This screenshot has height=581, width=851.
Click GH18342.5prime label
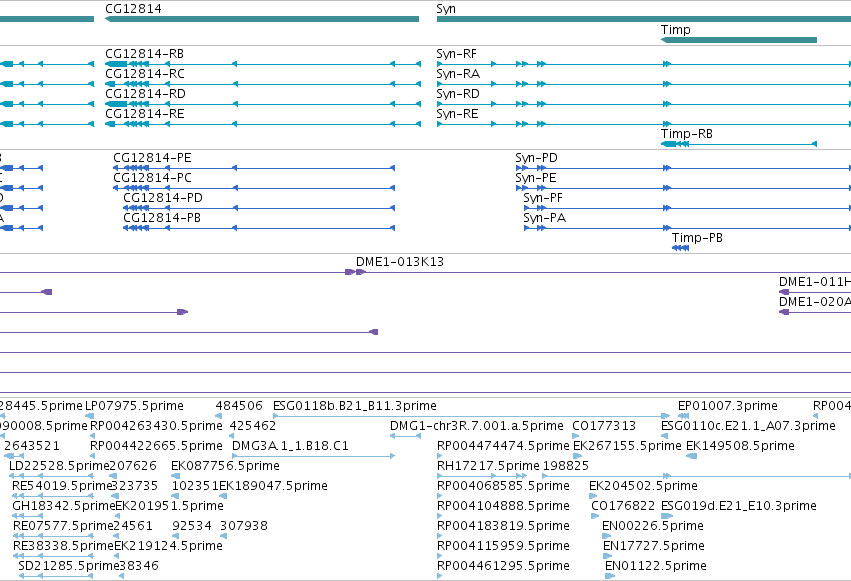(64, 506)
